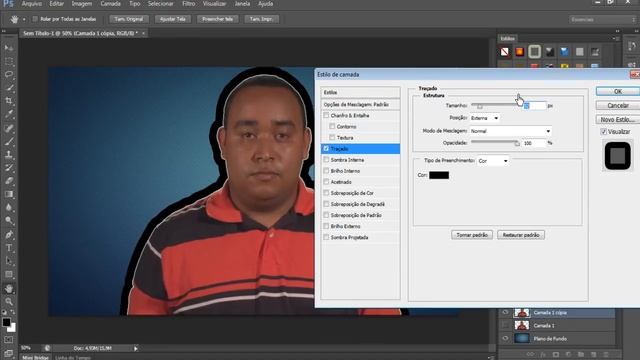640x360 pixels.
Task: Select the Camada 1 layer thumbnail
Action: [x=522, y=325]
